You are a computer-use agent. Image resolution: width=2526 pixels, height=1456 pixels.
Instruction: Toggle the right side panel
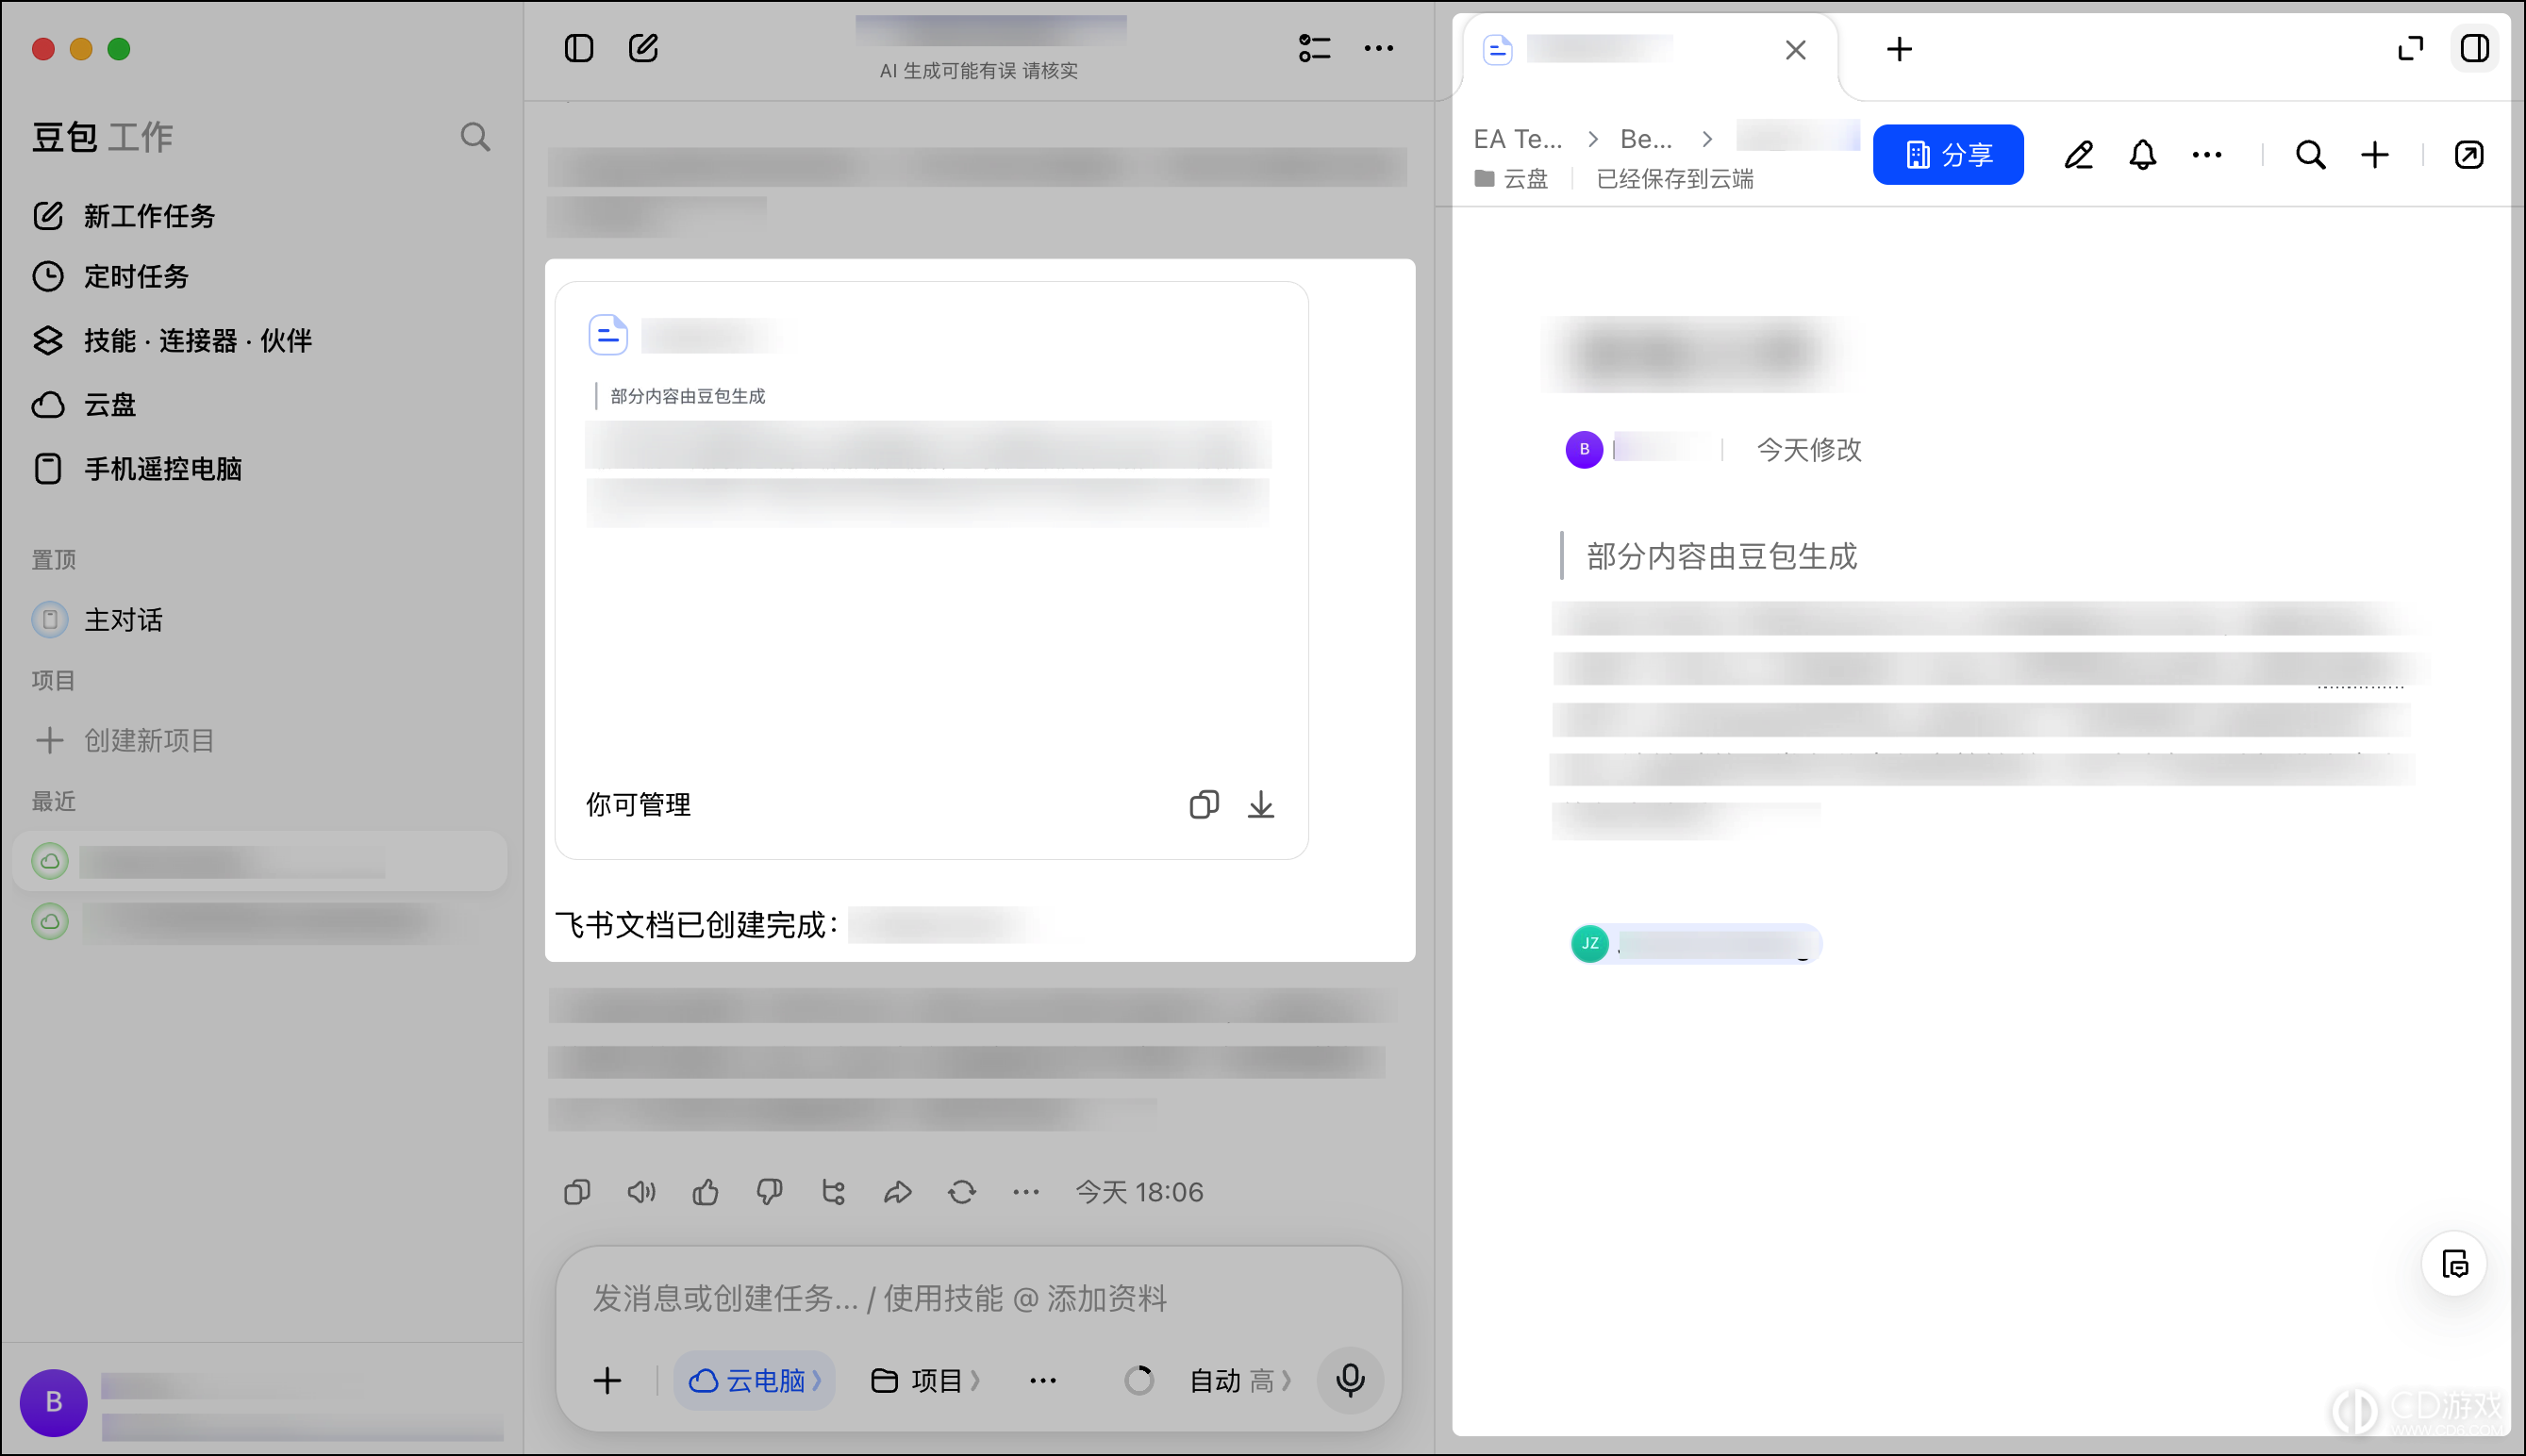pyautogui.click(x=2475, y=48)
